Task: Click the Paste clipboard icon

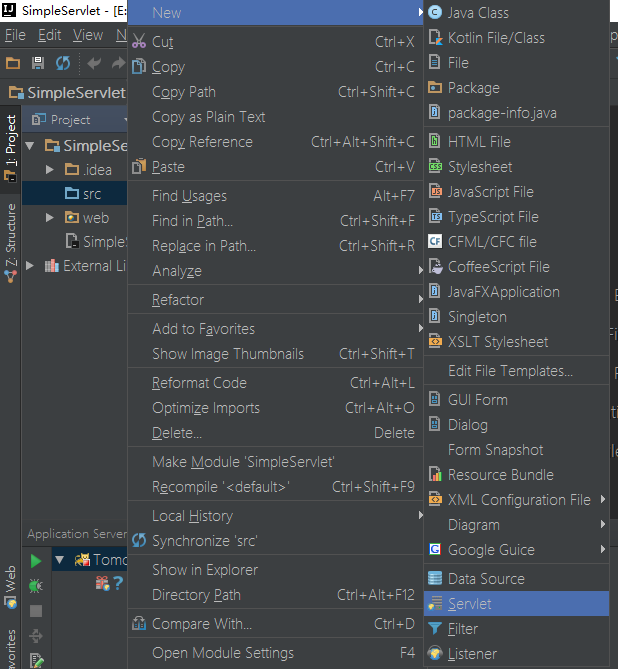Action: (139, 166)
